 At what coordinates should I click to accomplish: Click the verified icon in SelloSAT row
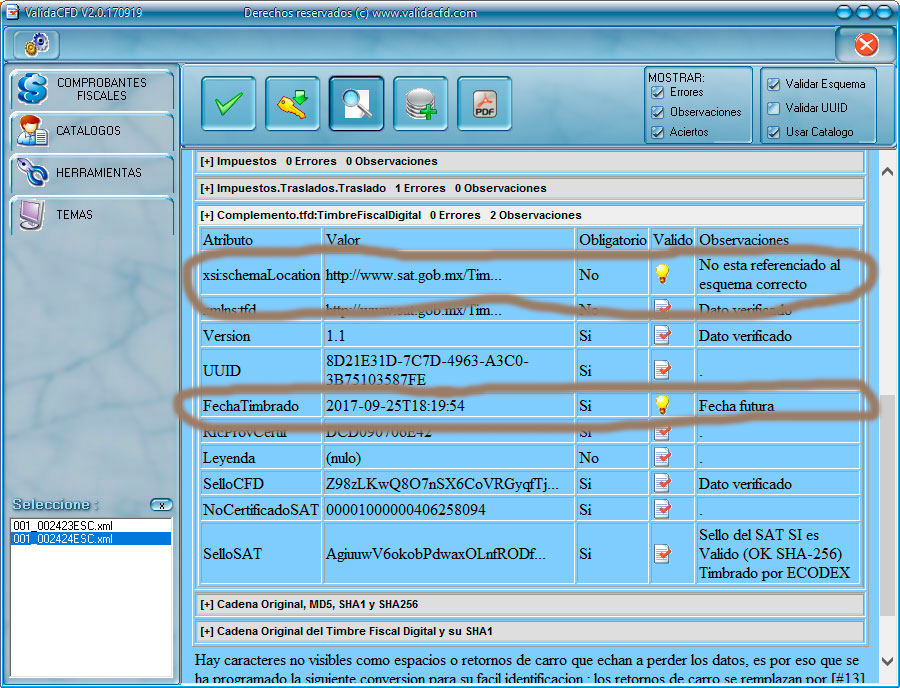662,553
